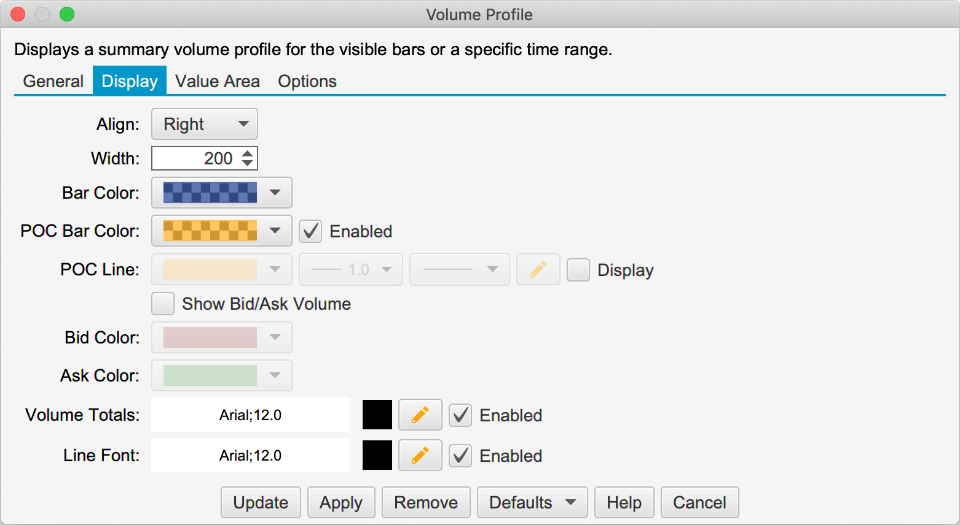Viewport: 960px width, 525px height.
Task: Open the Value Area tab
Action: click(x=217, y=81)
